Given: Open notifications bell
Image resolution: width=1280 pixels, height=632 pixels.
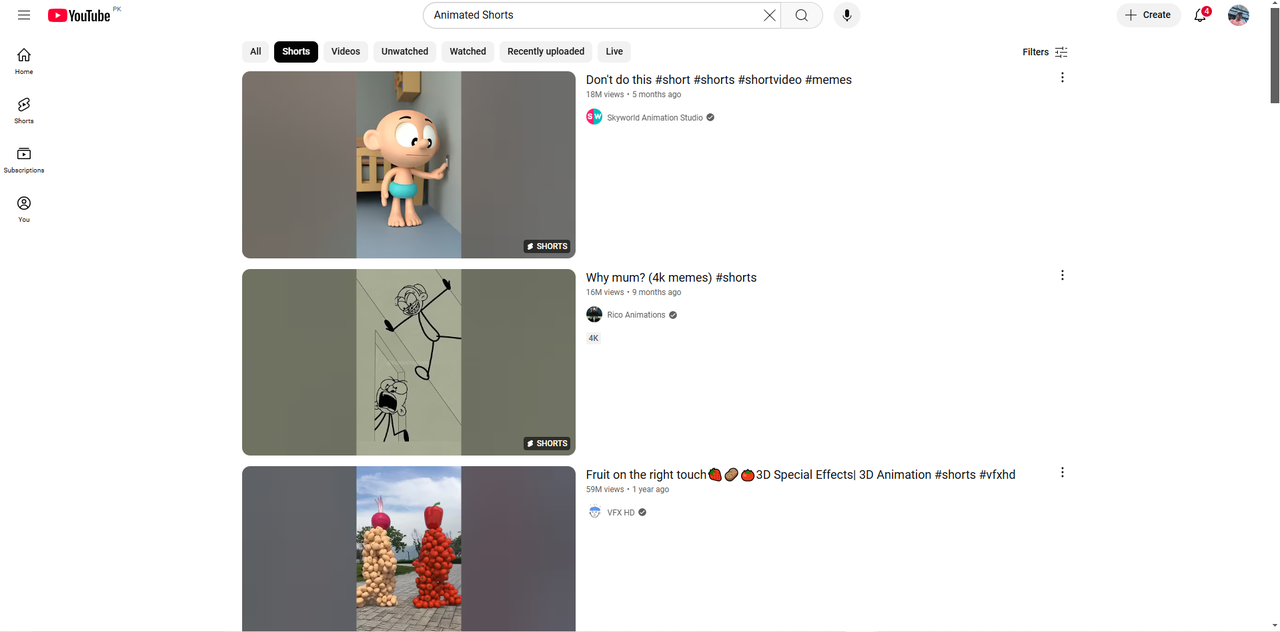Looking at the screenshot, I should tap(1201, 15).
